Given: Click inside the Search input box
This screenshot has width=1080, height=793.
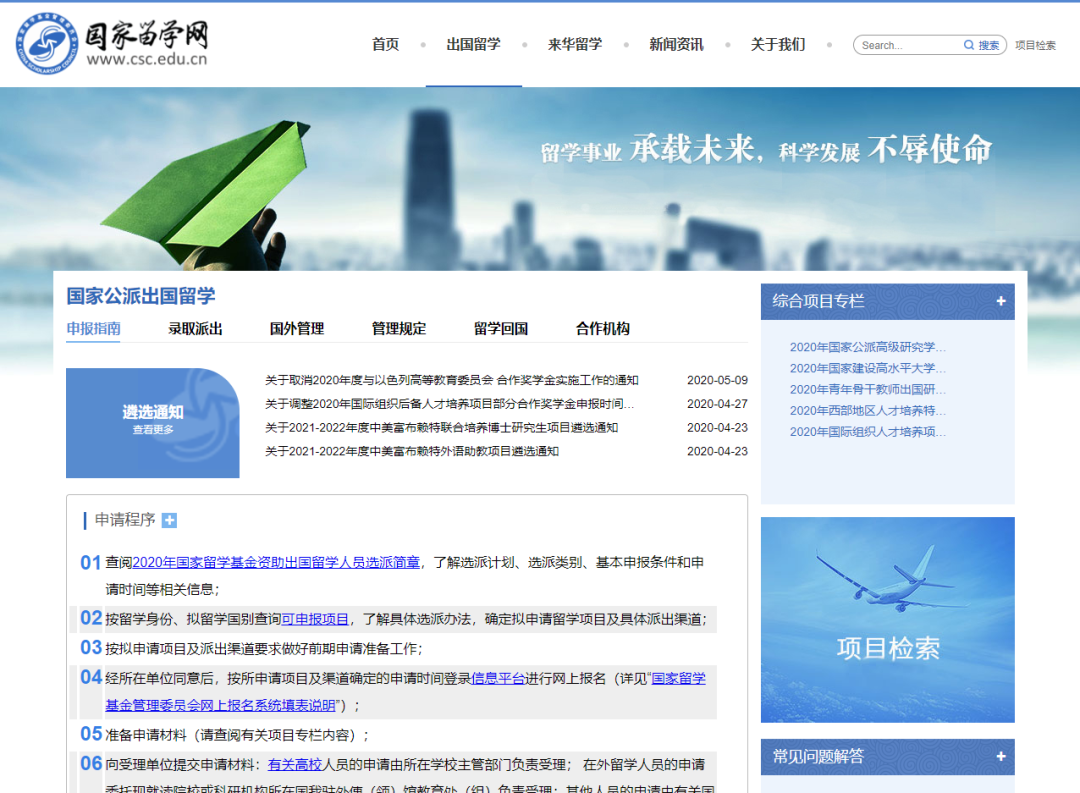Looking at the screenshot, I should [910, 44].
